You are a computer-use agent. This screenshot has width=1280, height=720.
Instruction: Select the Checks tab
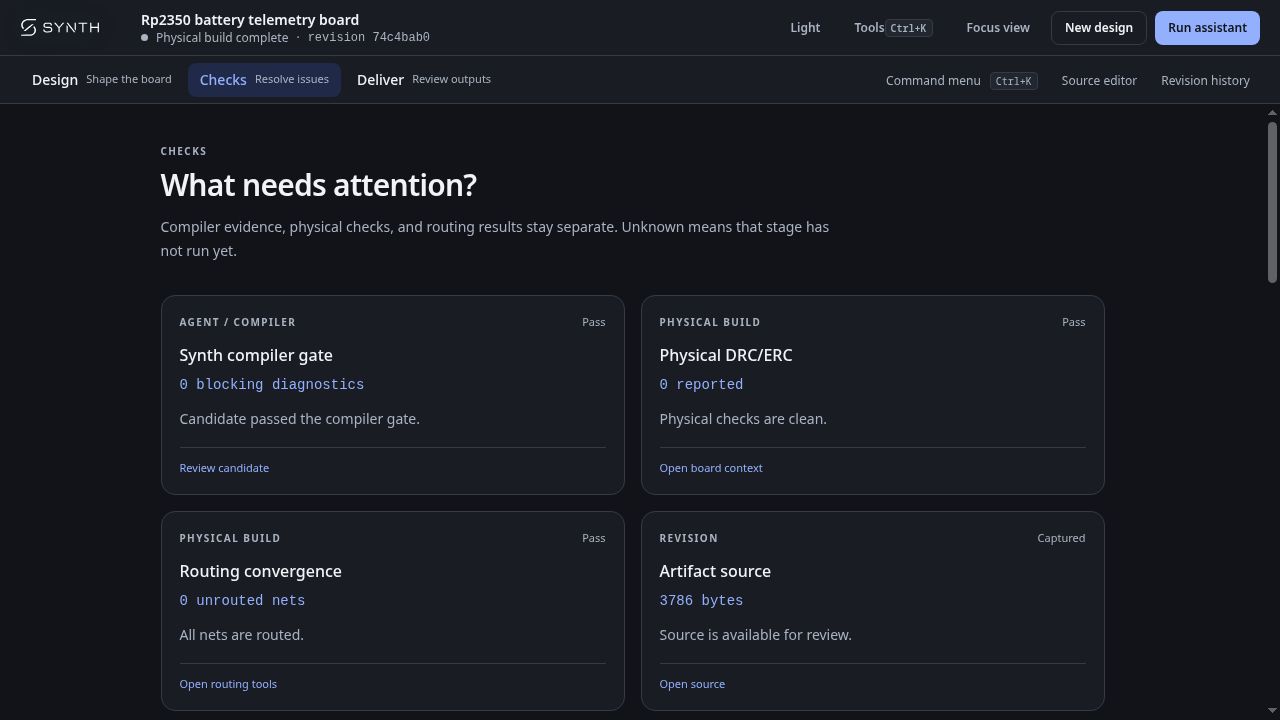tap(264, 79)
